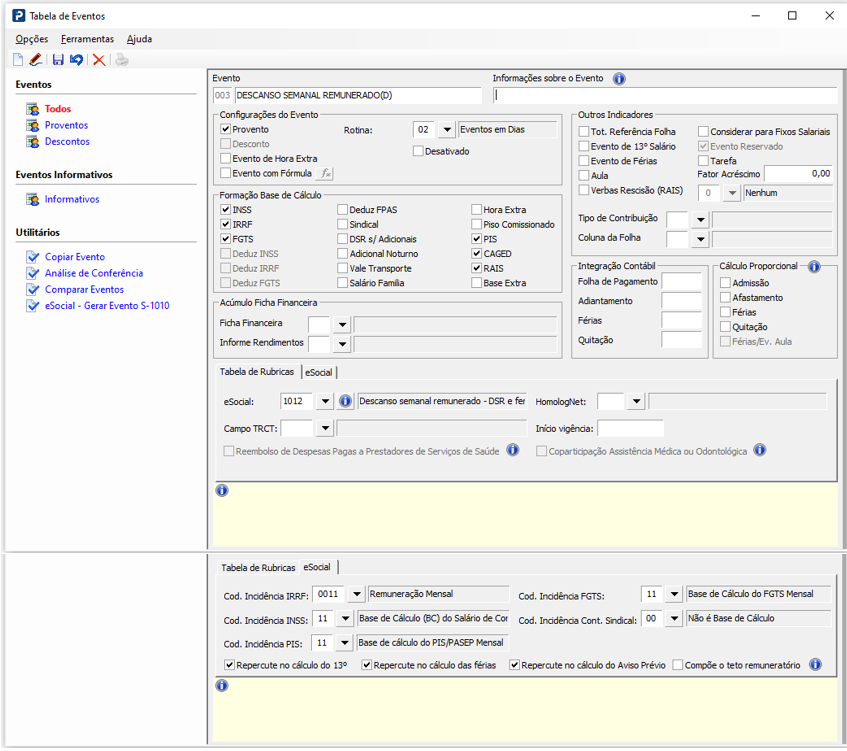Click the icon beside Todos

coord(33,109)
